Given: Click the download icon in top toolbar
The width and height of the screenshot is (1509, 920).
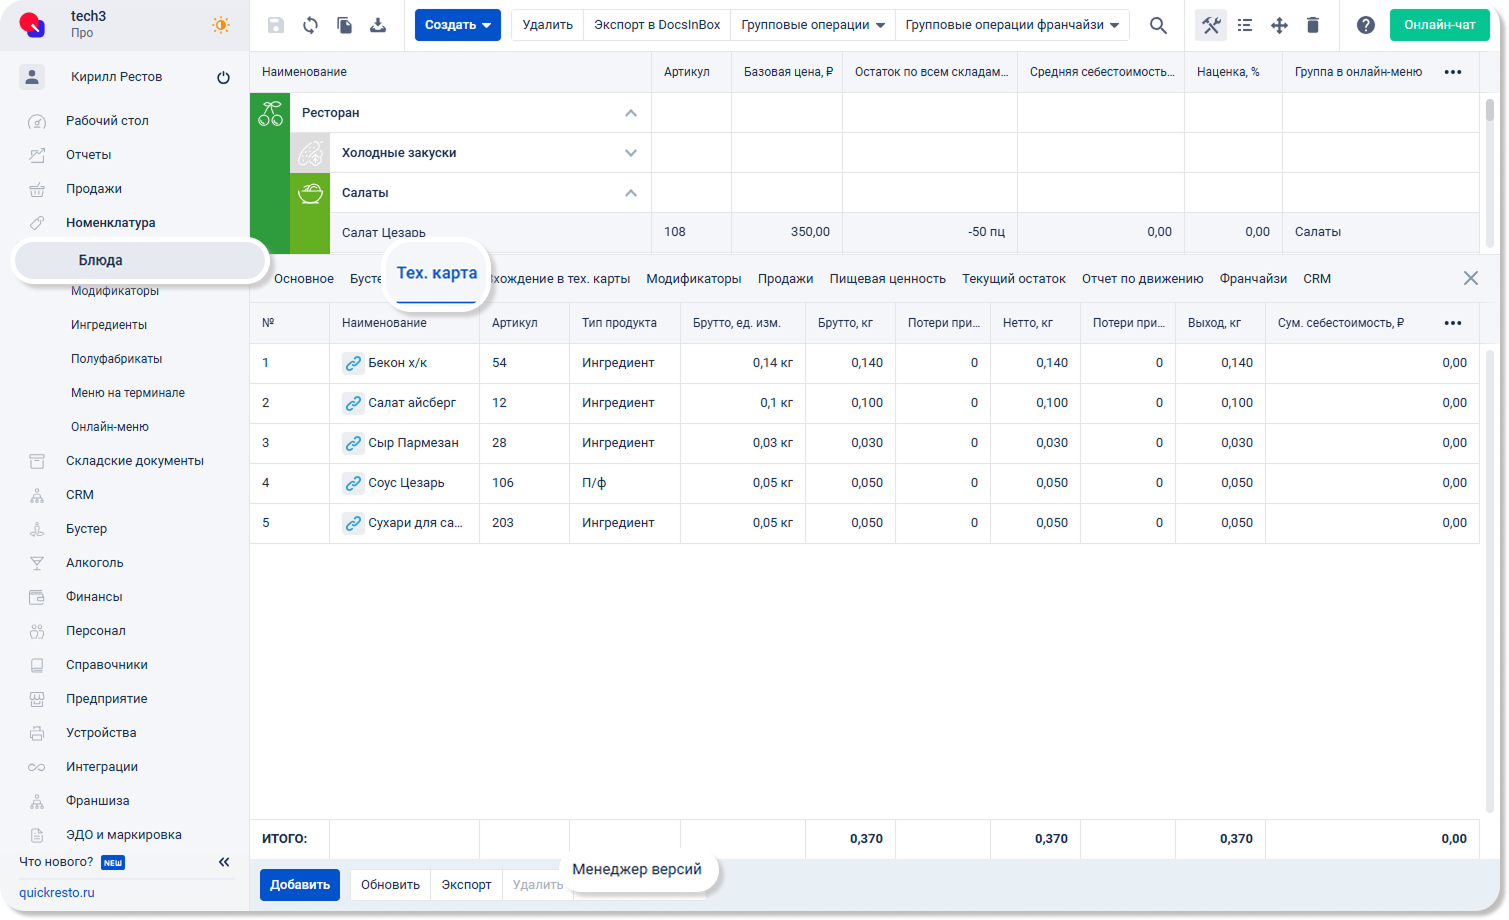Looking at the screenshot, I should [378, 25].
